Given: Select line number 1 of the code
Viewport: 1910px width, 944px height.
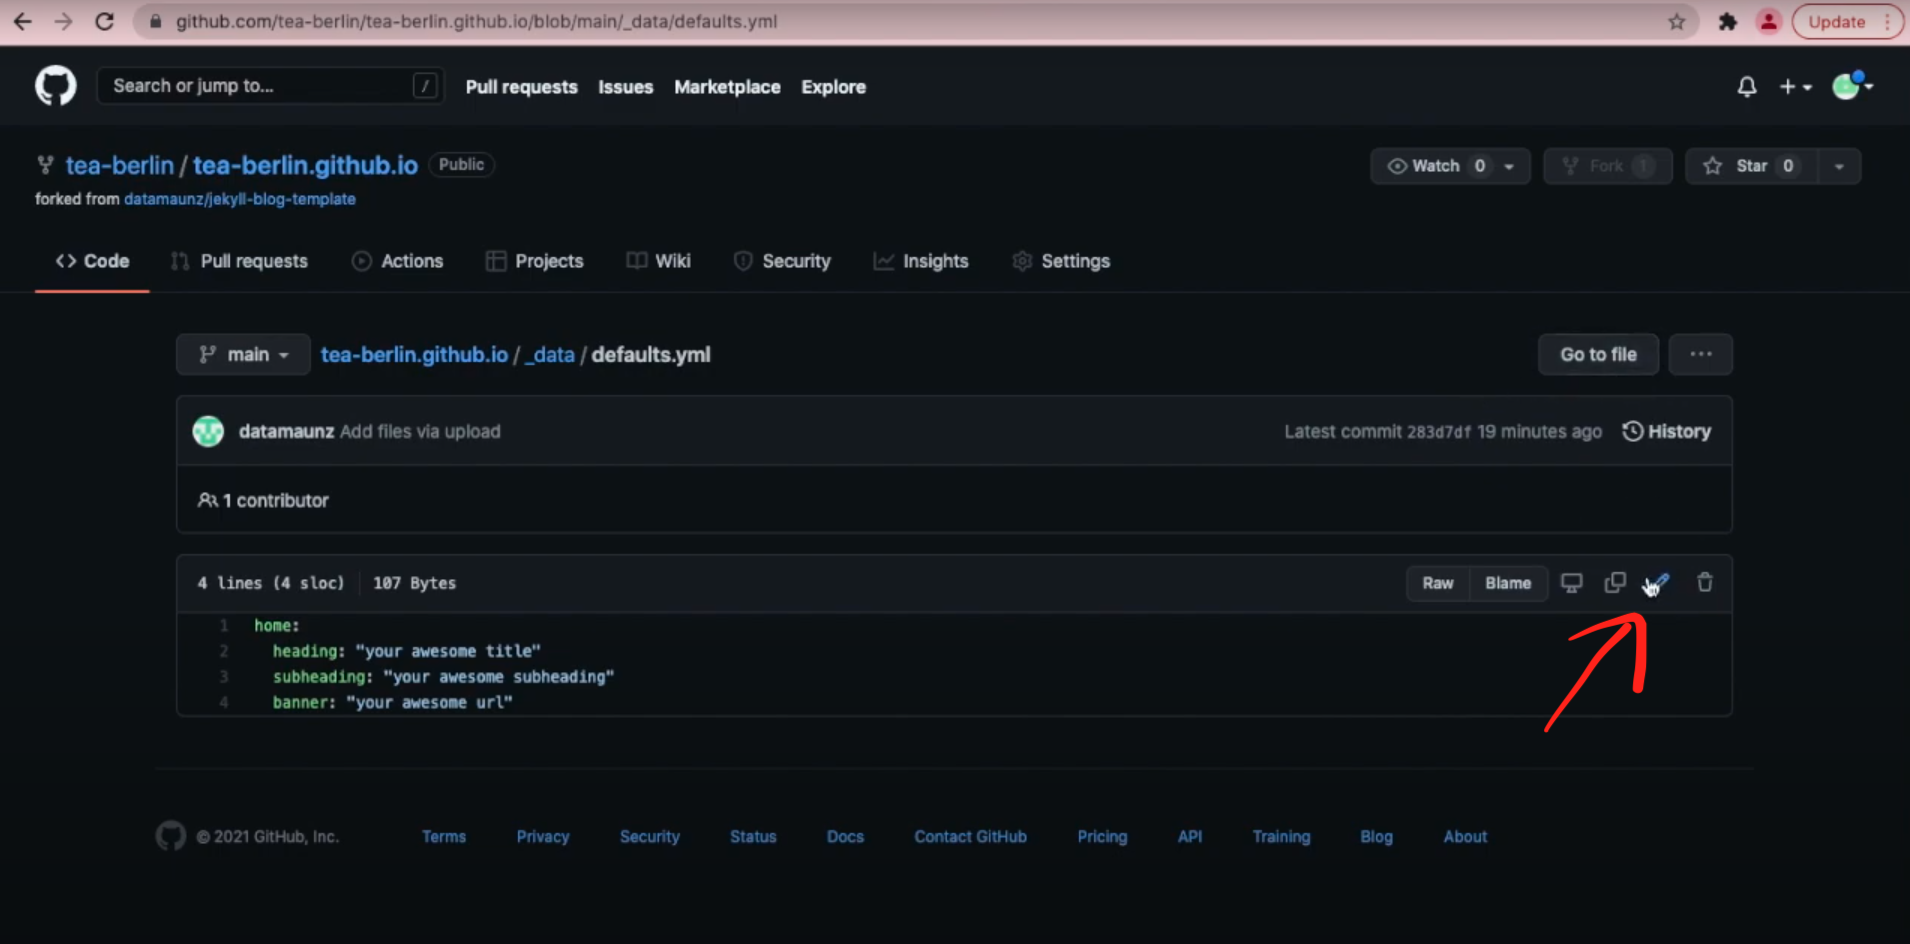Looking at the screenshot, I should [224, 625].
